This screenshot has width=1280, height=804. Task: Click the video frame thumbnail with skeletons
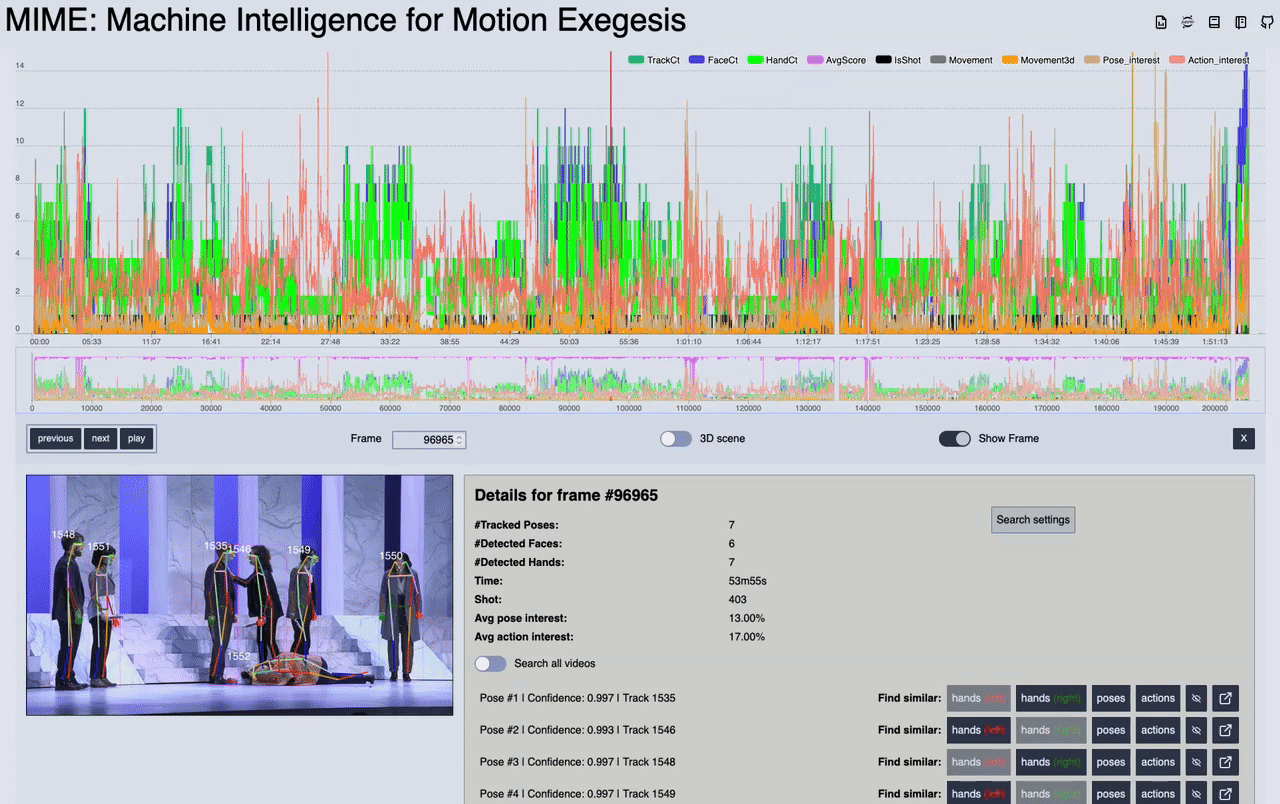point(240,595)
